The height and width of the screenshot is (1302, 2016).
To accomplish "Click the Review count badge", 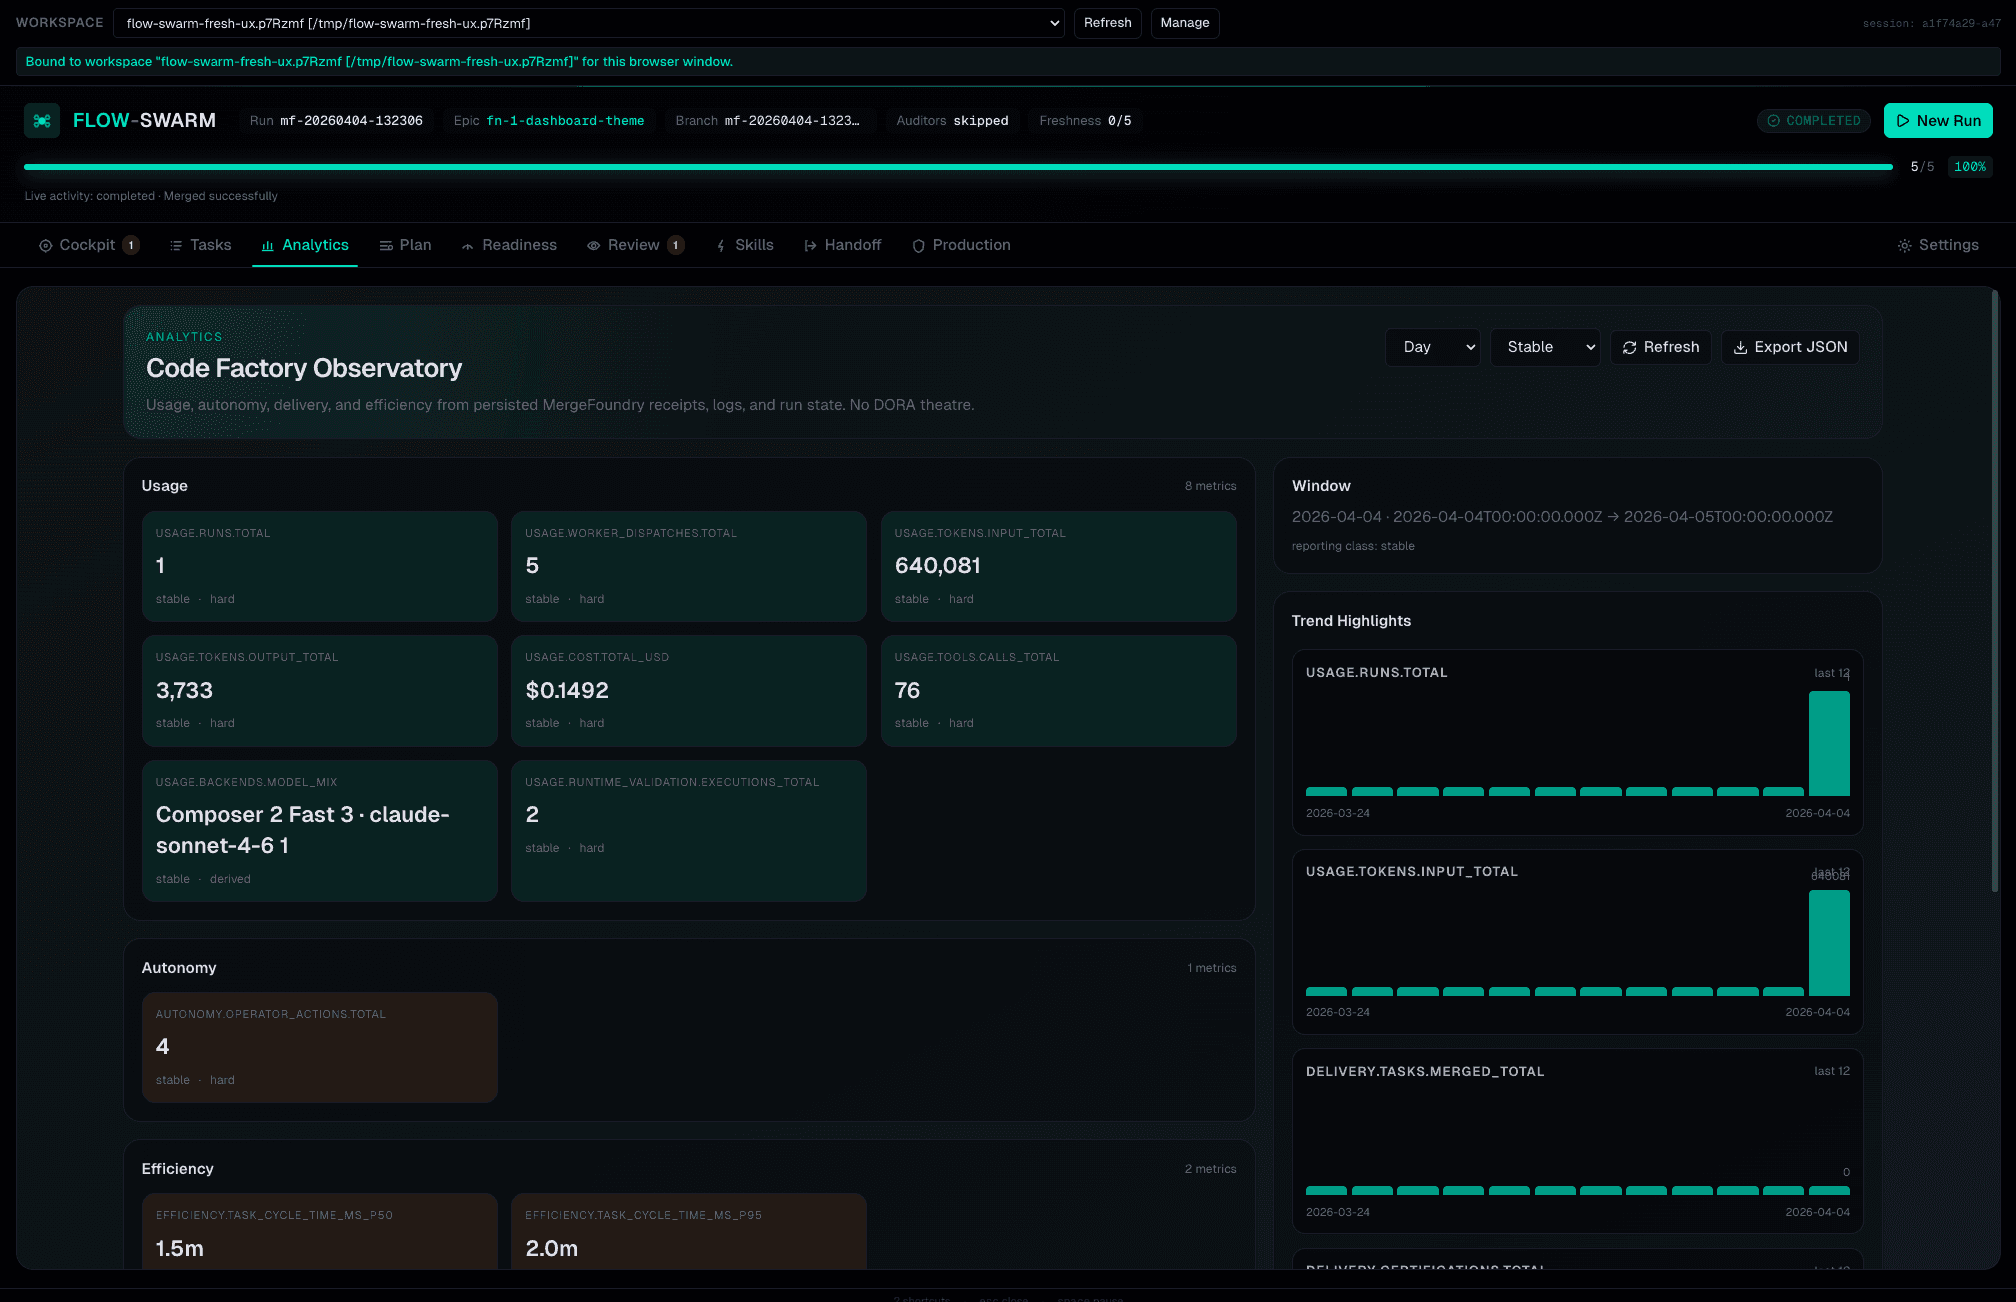I will pos(676,246).
